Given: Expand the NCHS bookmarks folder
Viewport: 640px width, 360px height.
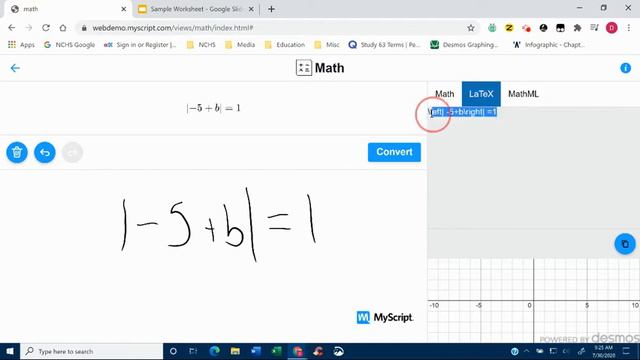Looking at the screenshot, I should [x=201, y=44].
